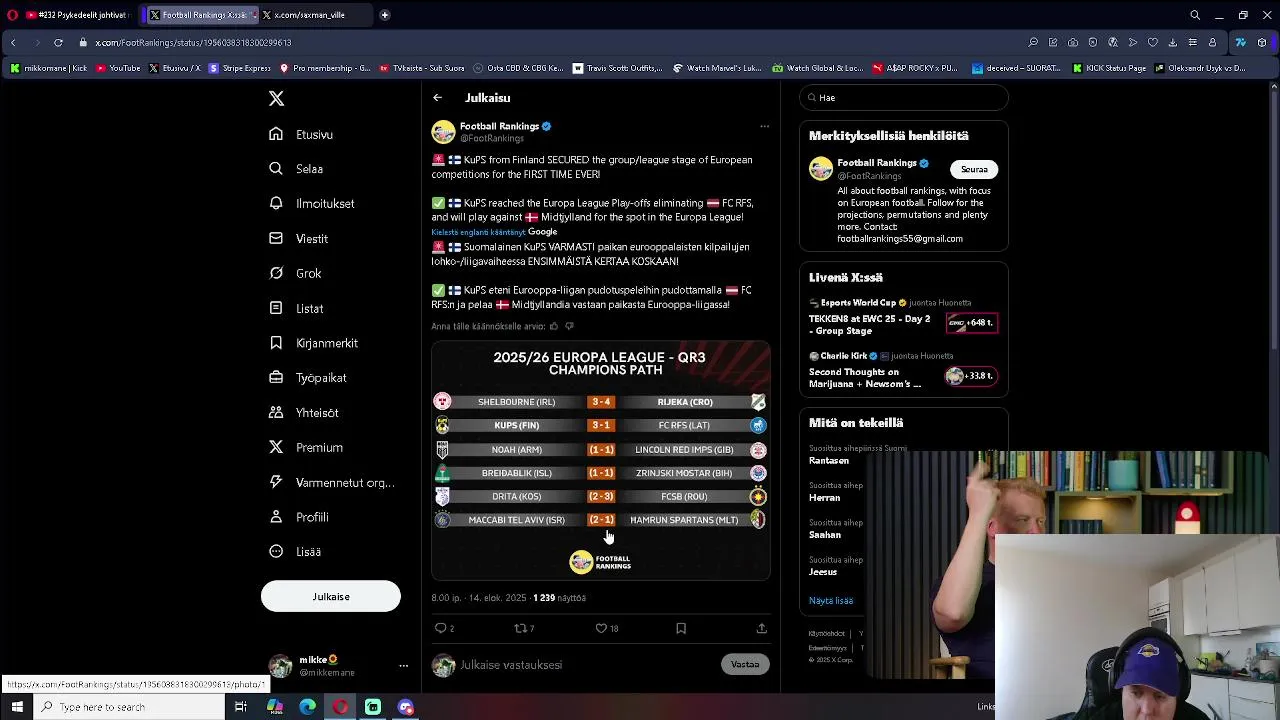Click the Windows taskbar search box
Screen dimensions: 1280x720
129,707
